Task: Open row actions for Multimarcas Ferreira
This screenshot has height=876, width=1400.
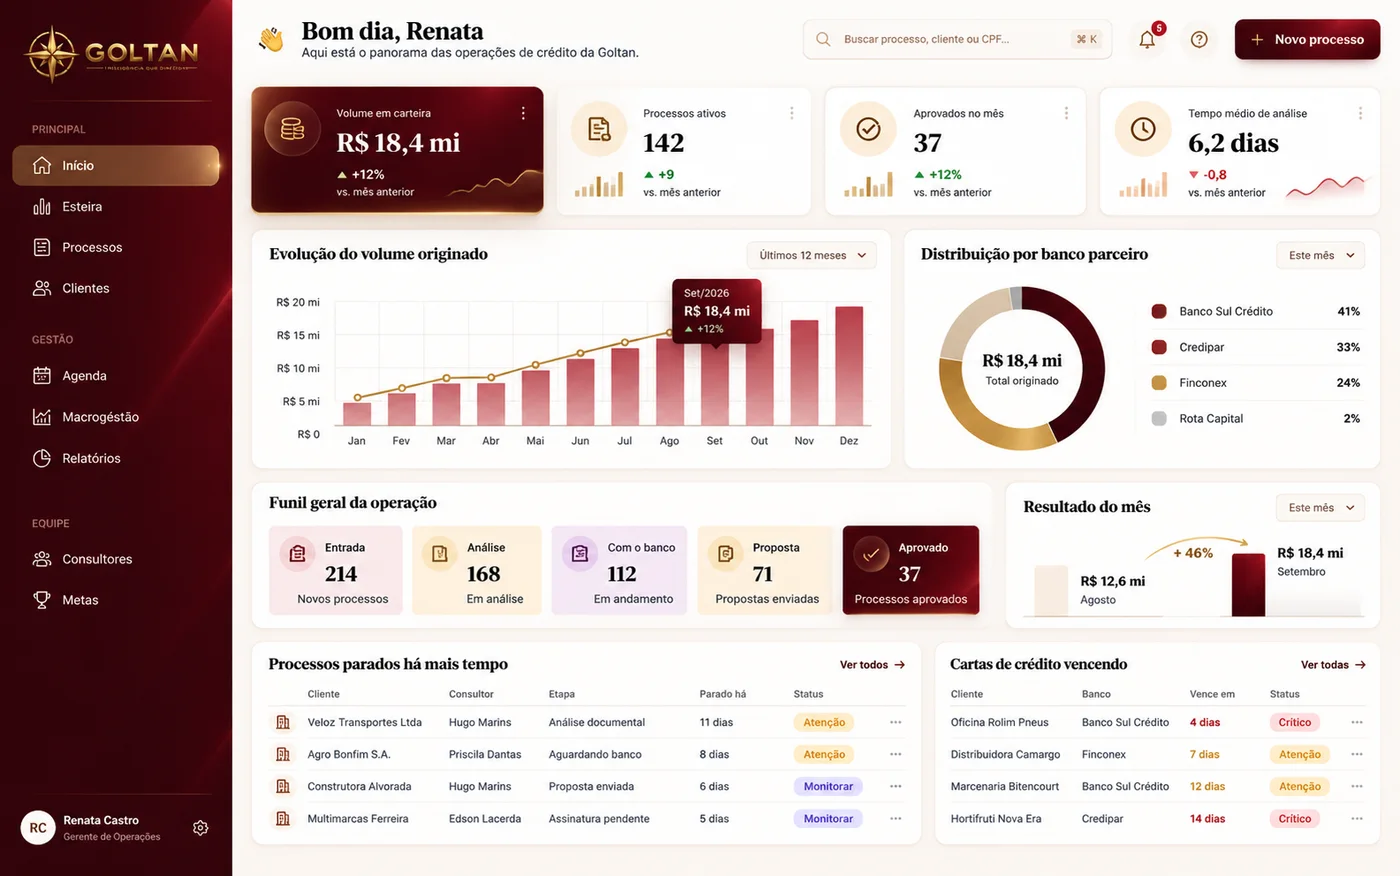Action: (896, 818)
